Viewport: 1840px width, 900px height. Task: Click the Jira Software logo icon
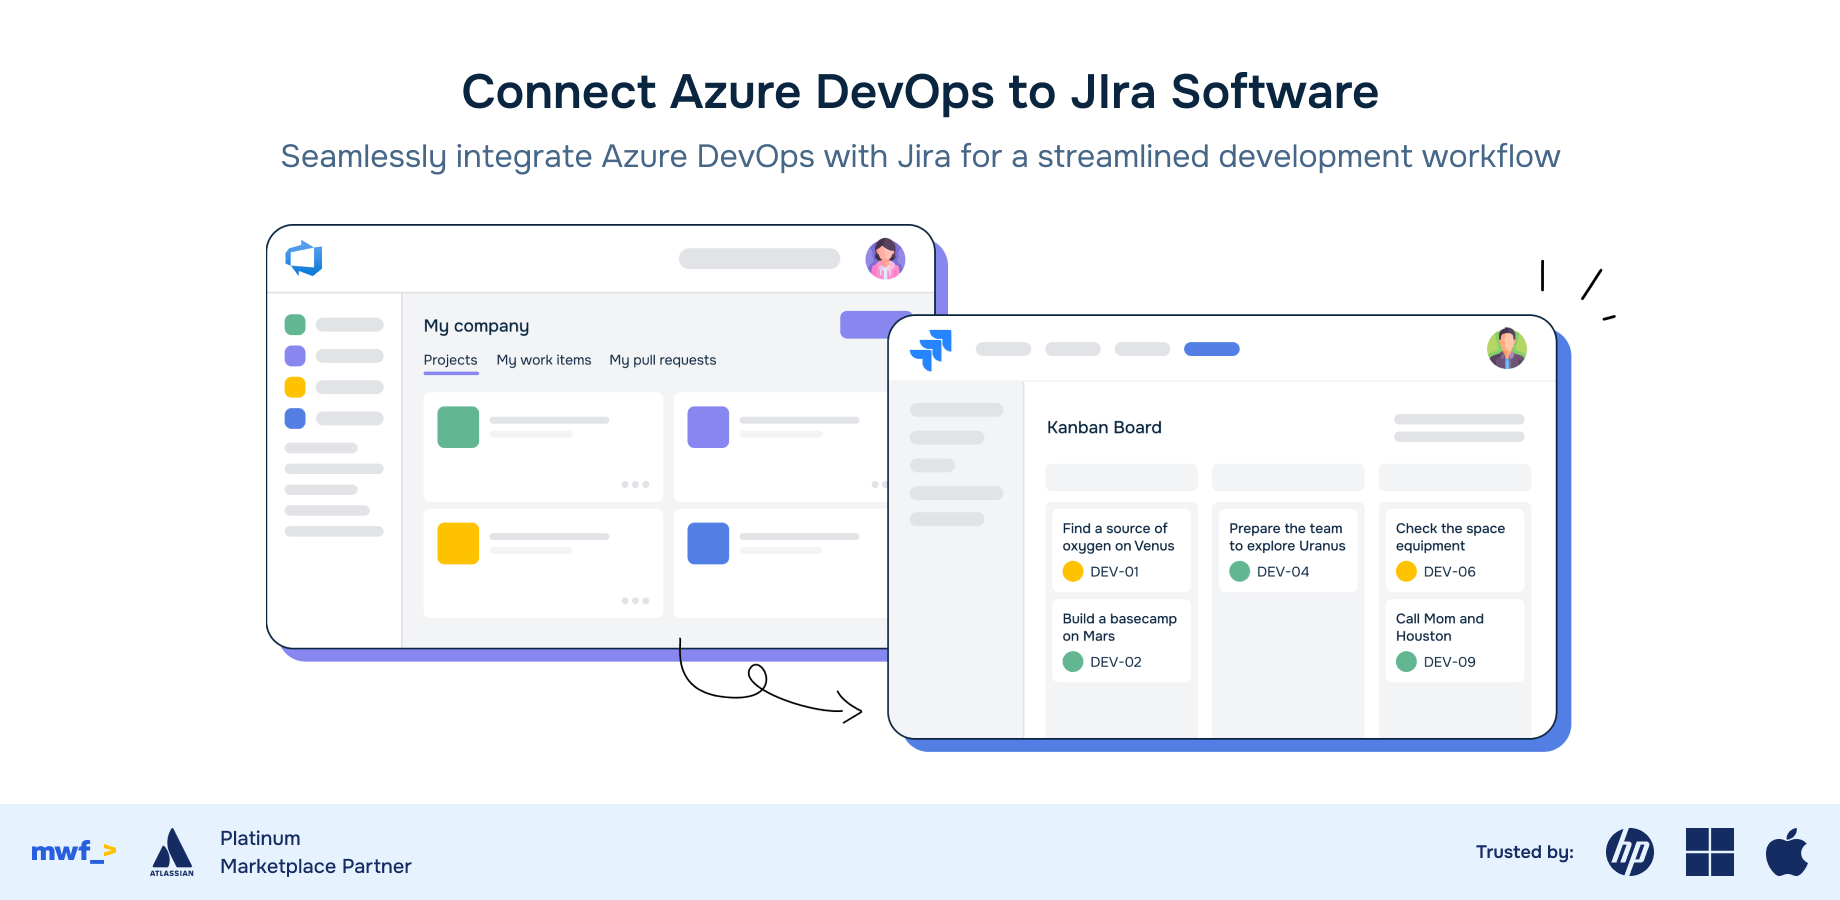(932, 350)
